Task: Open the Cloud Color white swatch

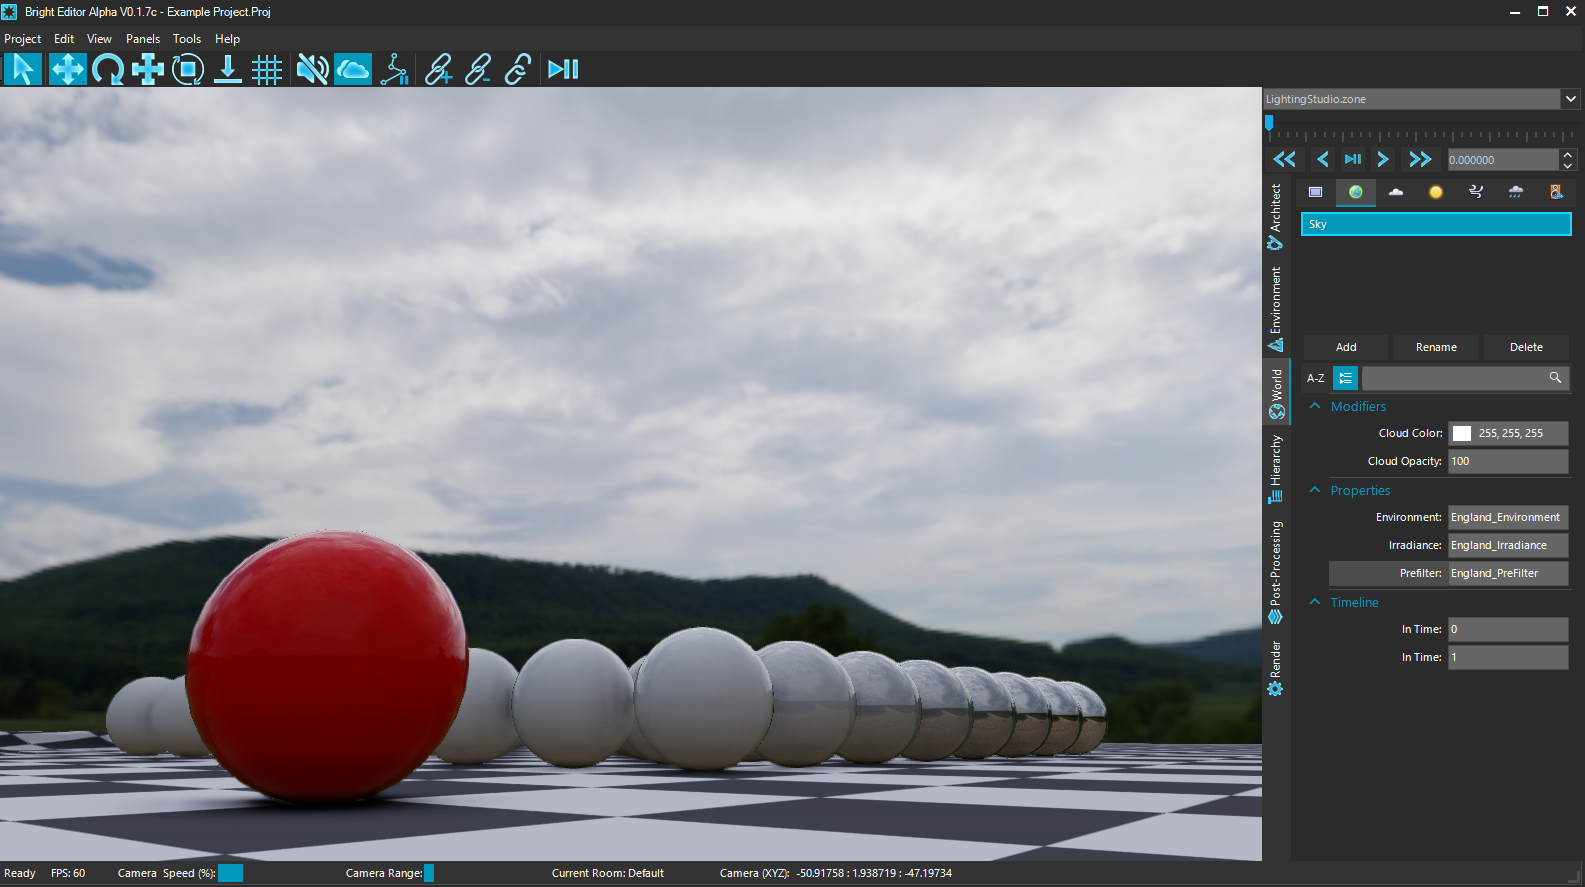Action: click(x=1462, y=433)
